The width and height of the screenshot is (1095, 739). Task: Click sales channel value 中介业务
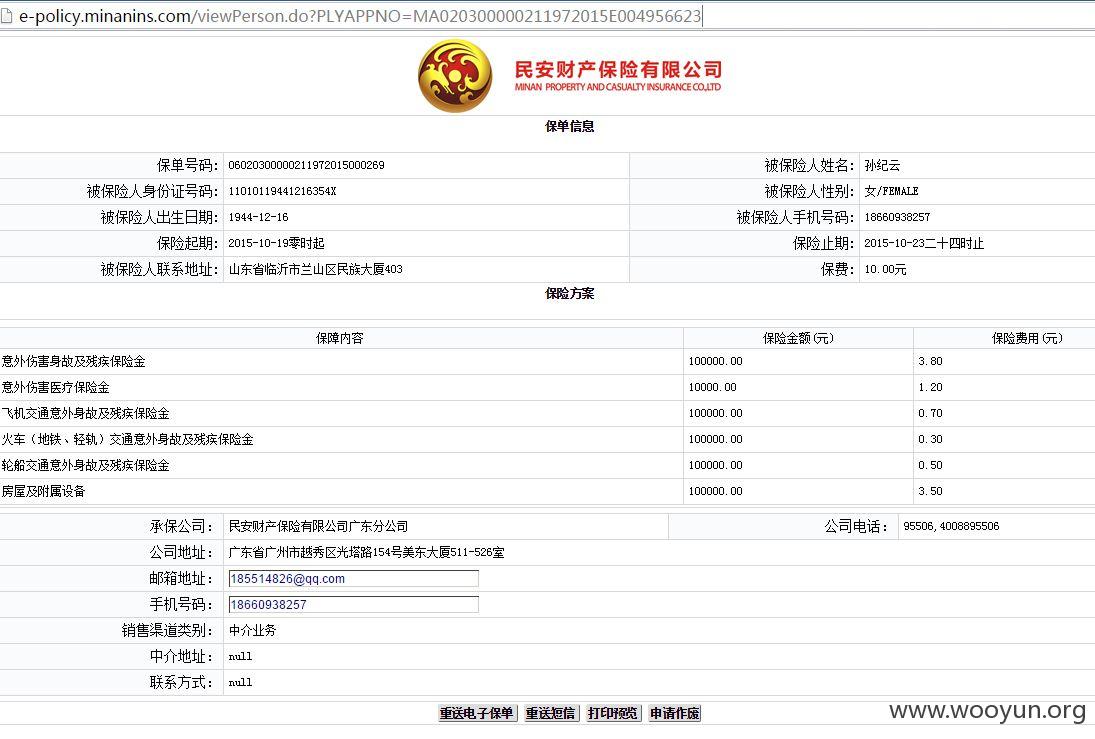pos(253,631)
